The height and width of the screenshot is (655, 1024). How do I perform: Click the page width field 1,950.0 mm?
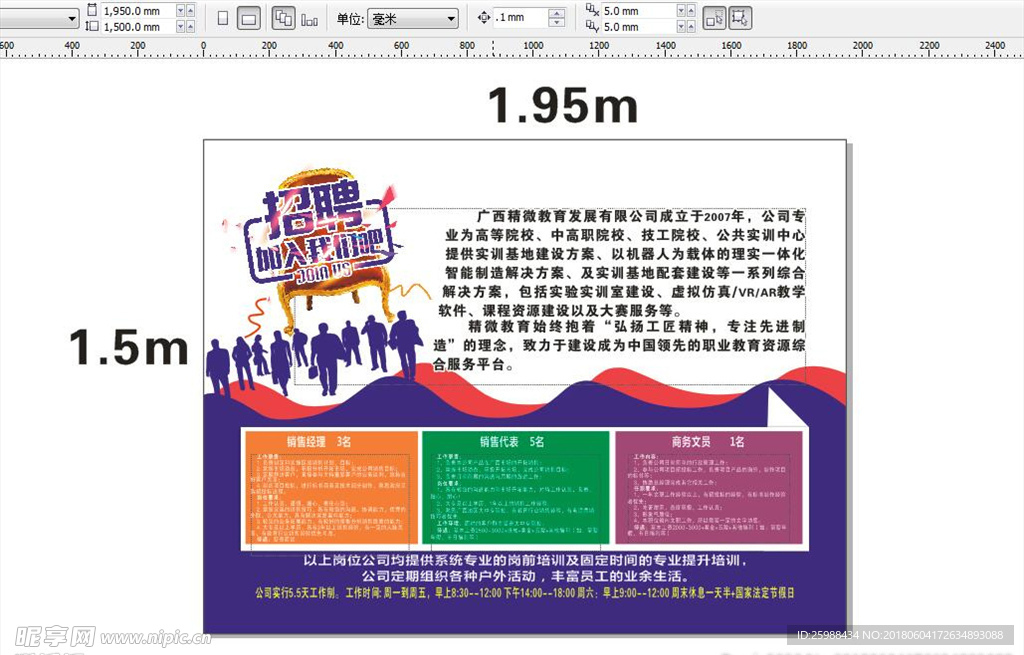tap(136, 10)
